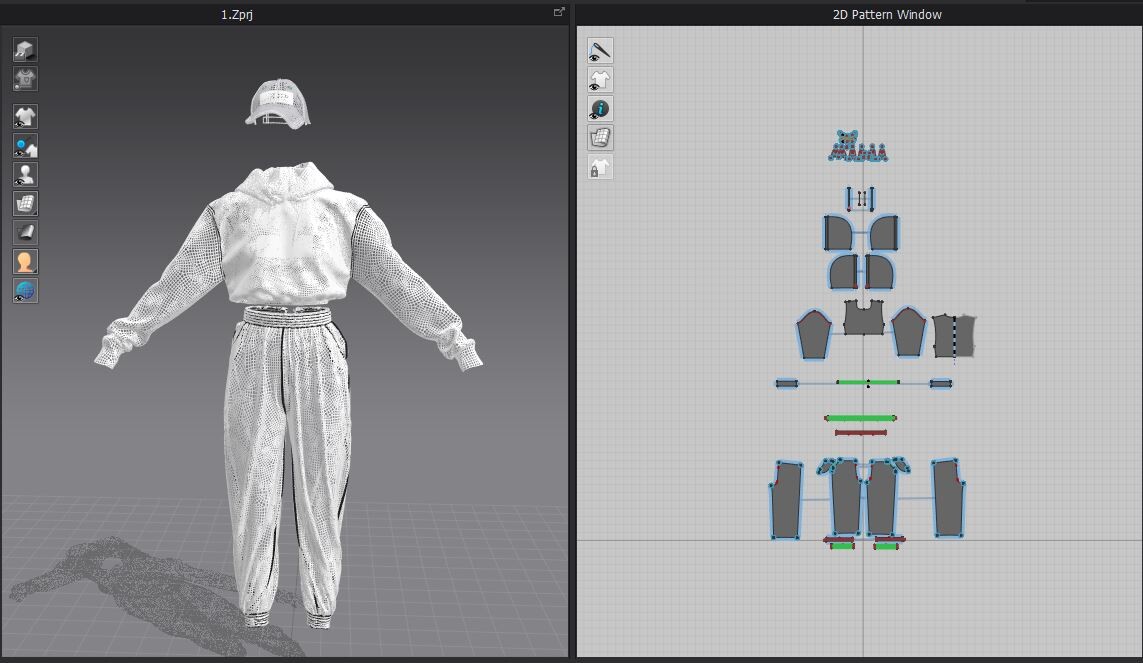The image size is (1143, 663).
Task: Toggle seamline display needle icon in 2D window
Action: pyautogui.click(x=600, y=50)
